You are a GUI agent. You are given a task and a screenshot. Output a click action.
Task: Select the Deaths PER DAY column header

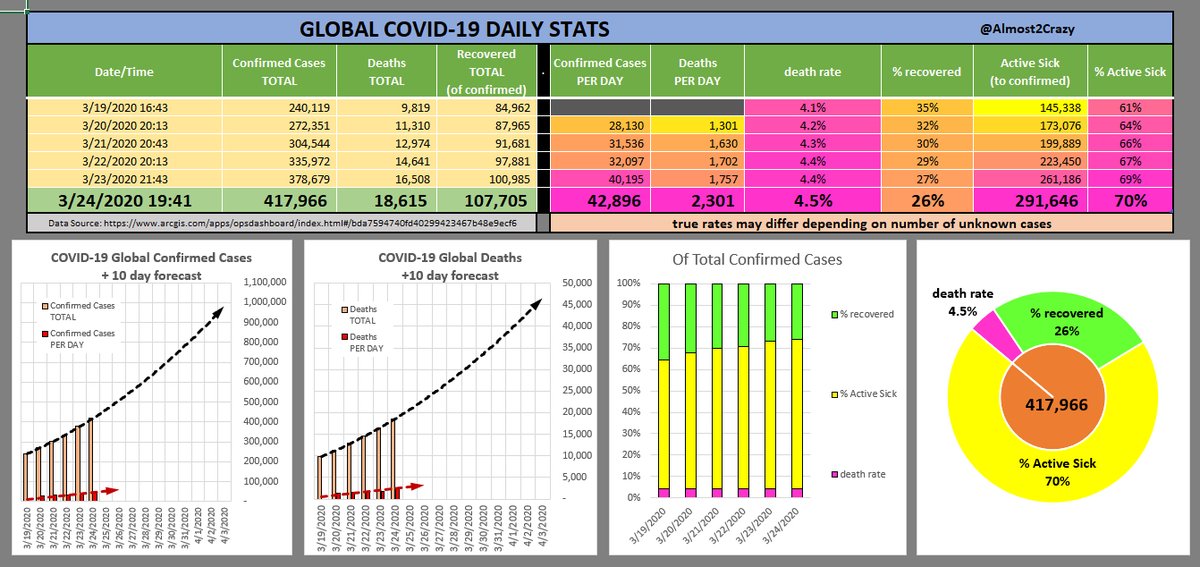point(697,71)
